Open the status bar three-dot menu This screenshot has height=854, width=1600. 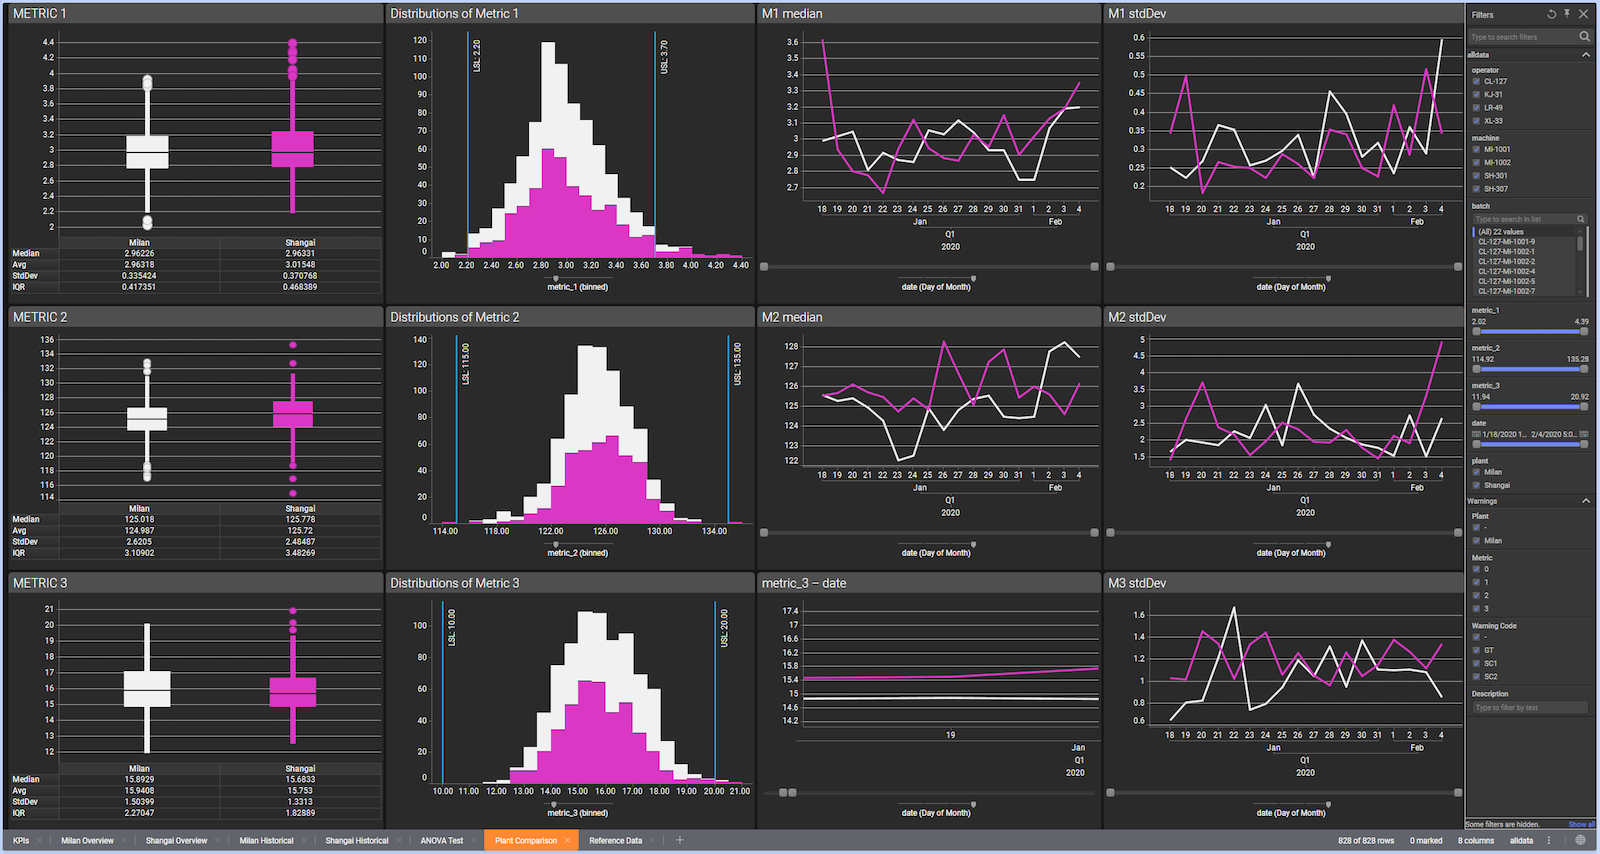[x=1549, y=841]
